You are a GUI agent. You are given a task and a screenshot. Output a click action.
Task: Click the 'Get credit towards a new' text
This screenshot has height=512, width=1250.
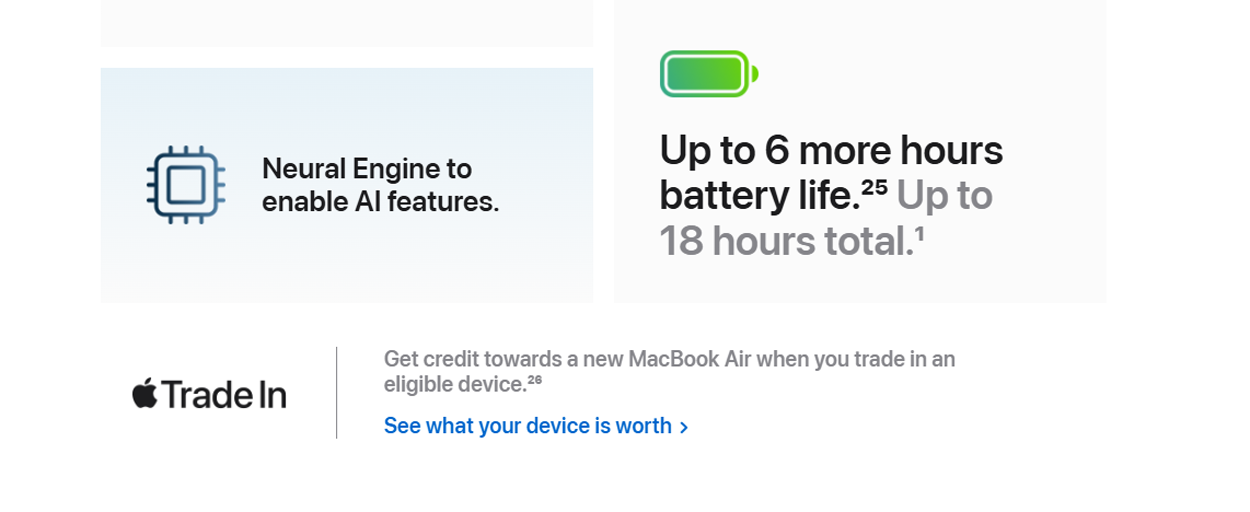pos(503,359)
